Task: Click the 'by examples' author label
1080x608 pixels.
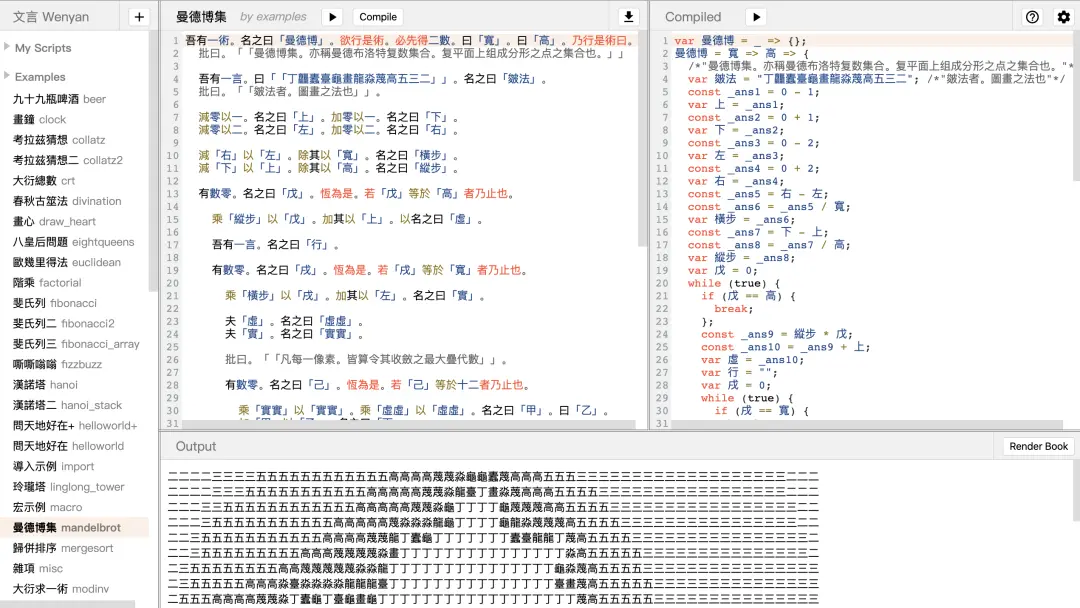Action: pyautogui.click(x=273, y=17)
